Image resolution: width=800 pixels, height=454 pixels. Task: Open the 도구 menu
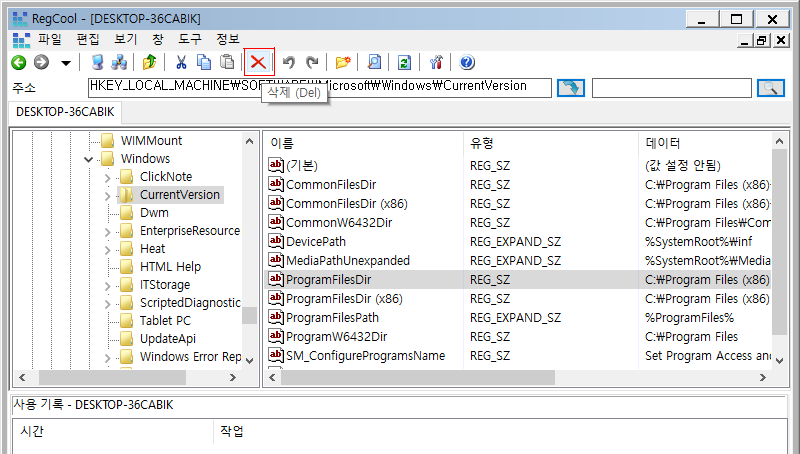[x=190, y=39]
